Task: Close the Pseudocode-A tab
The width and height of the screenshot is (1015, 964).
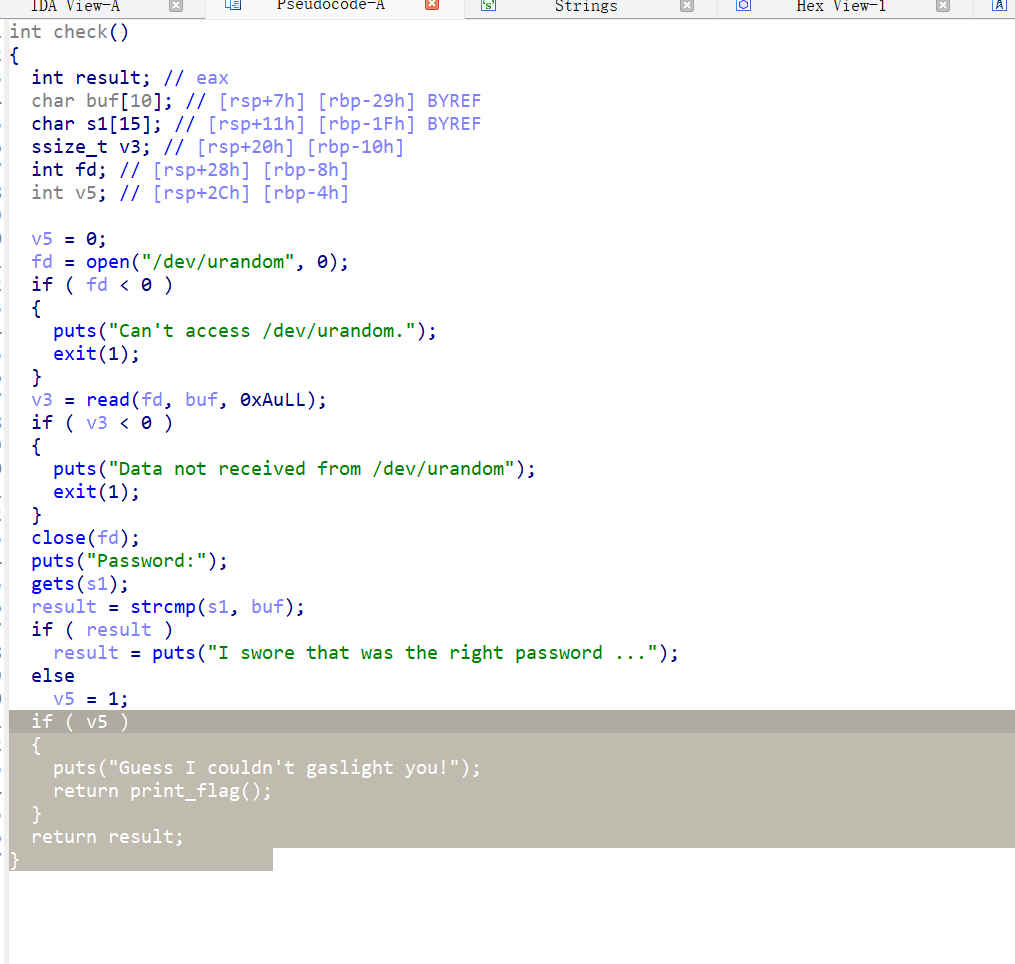Action: coord(430,7)
